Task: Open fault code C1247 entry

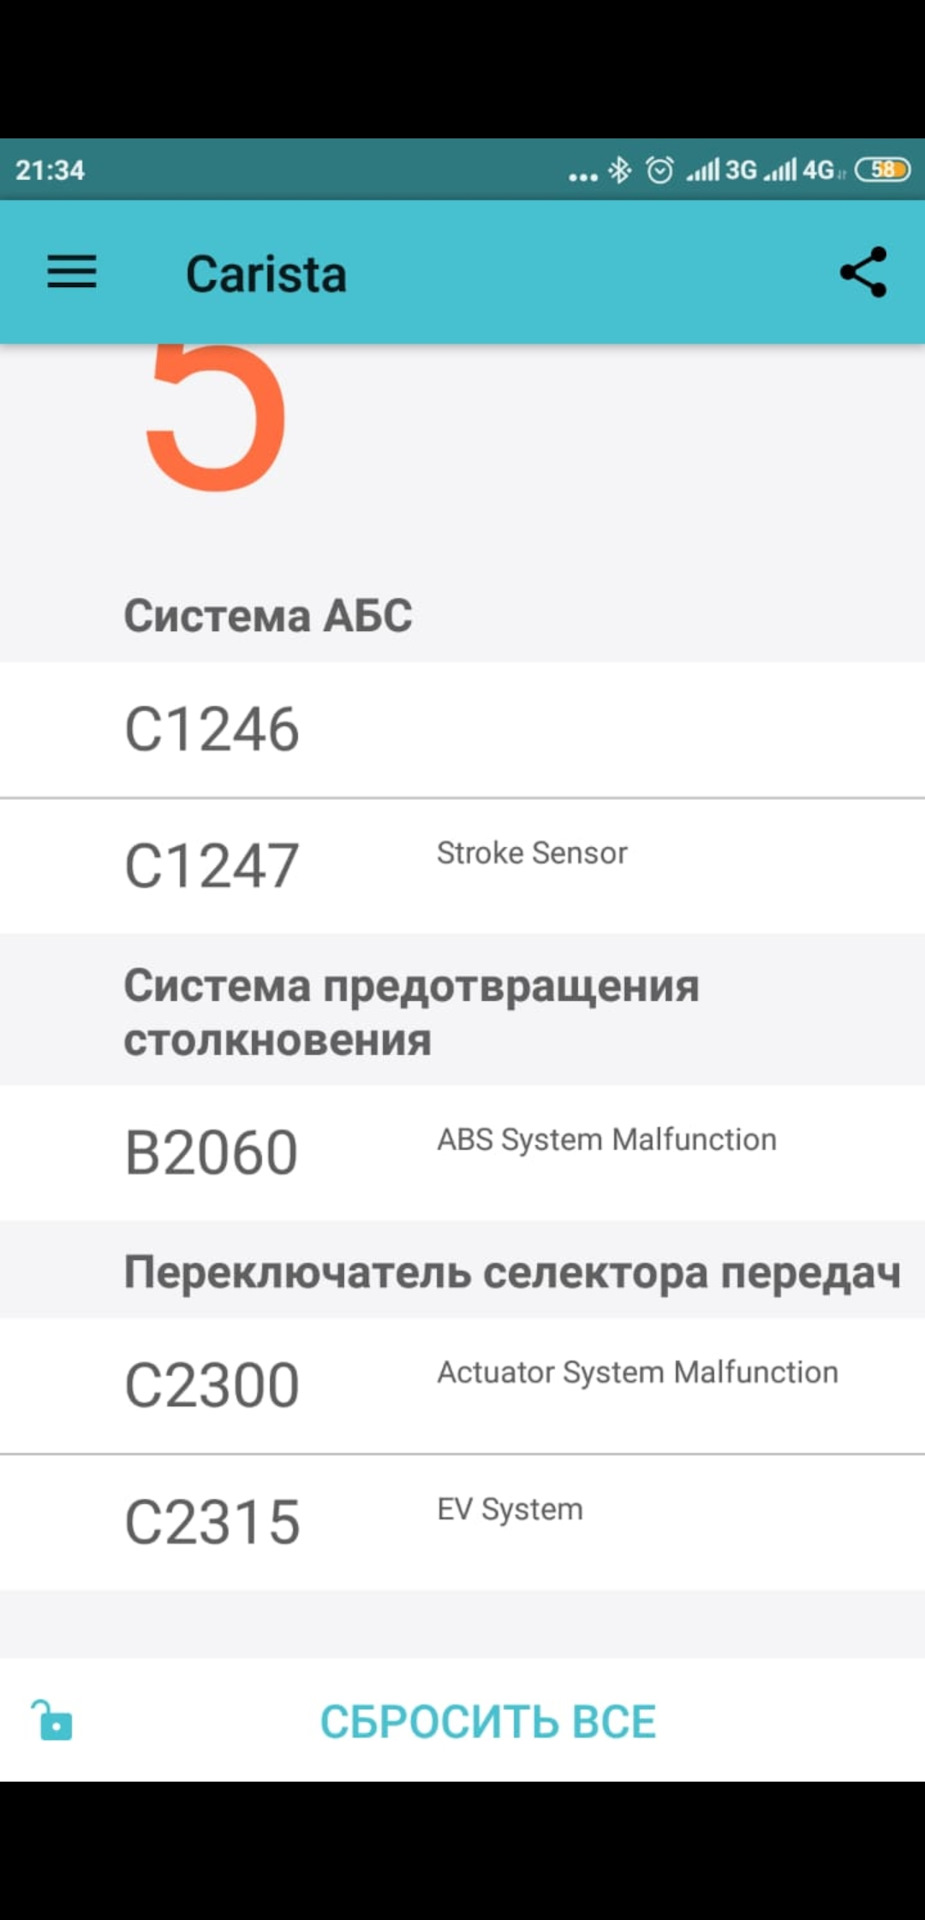Action: tap(462, 866)
